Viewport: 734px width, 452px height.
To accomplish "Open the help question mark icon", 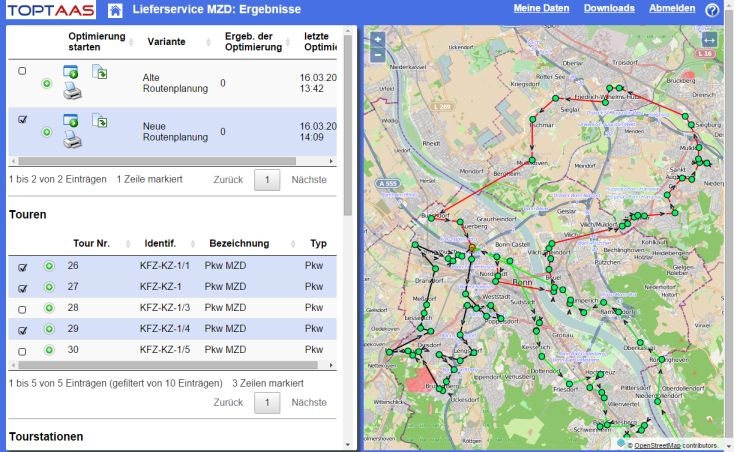I will click(712, 10).
